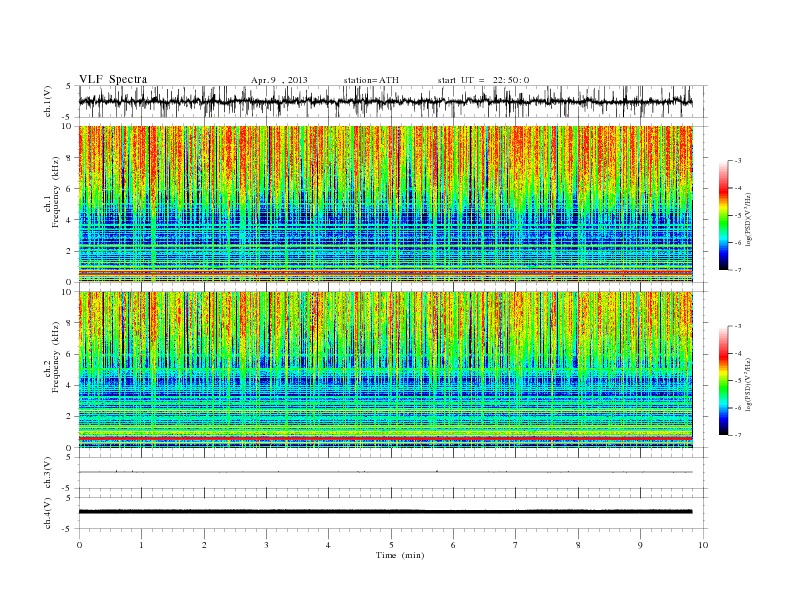Viewport: 792px width, 612px height.
Task: Select the "Apr. 9, 2013" date label
Action: tap(279, 80)
